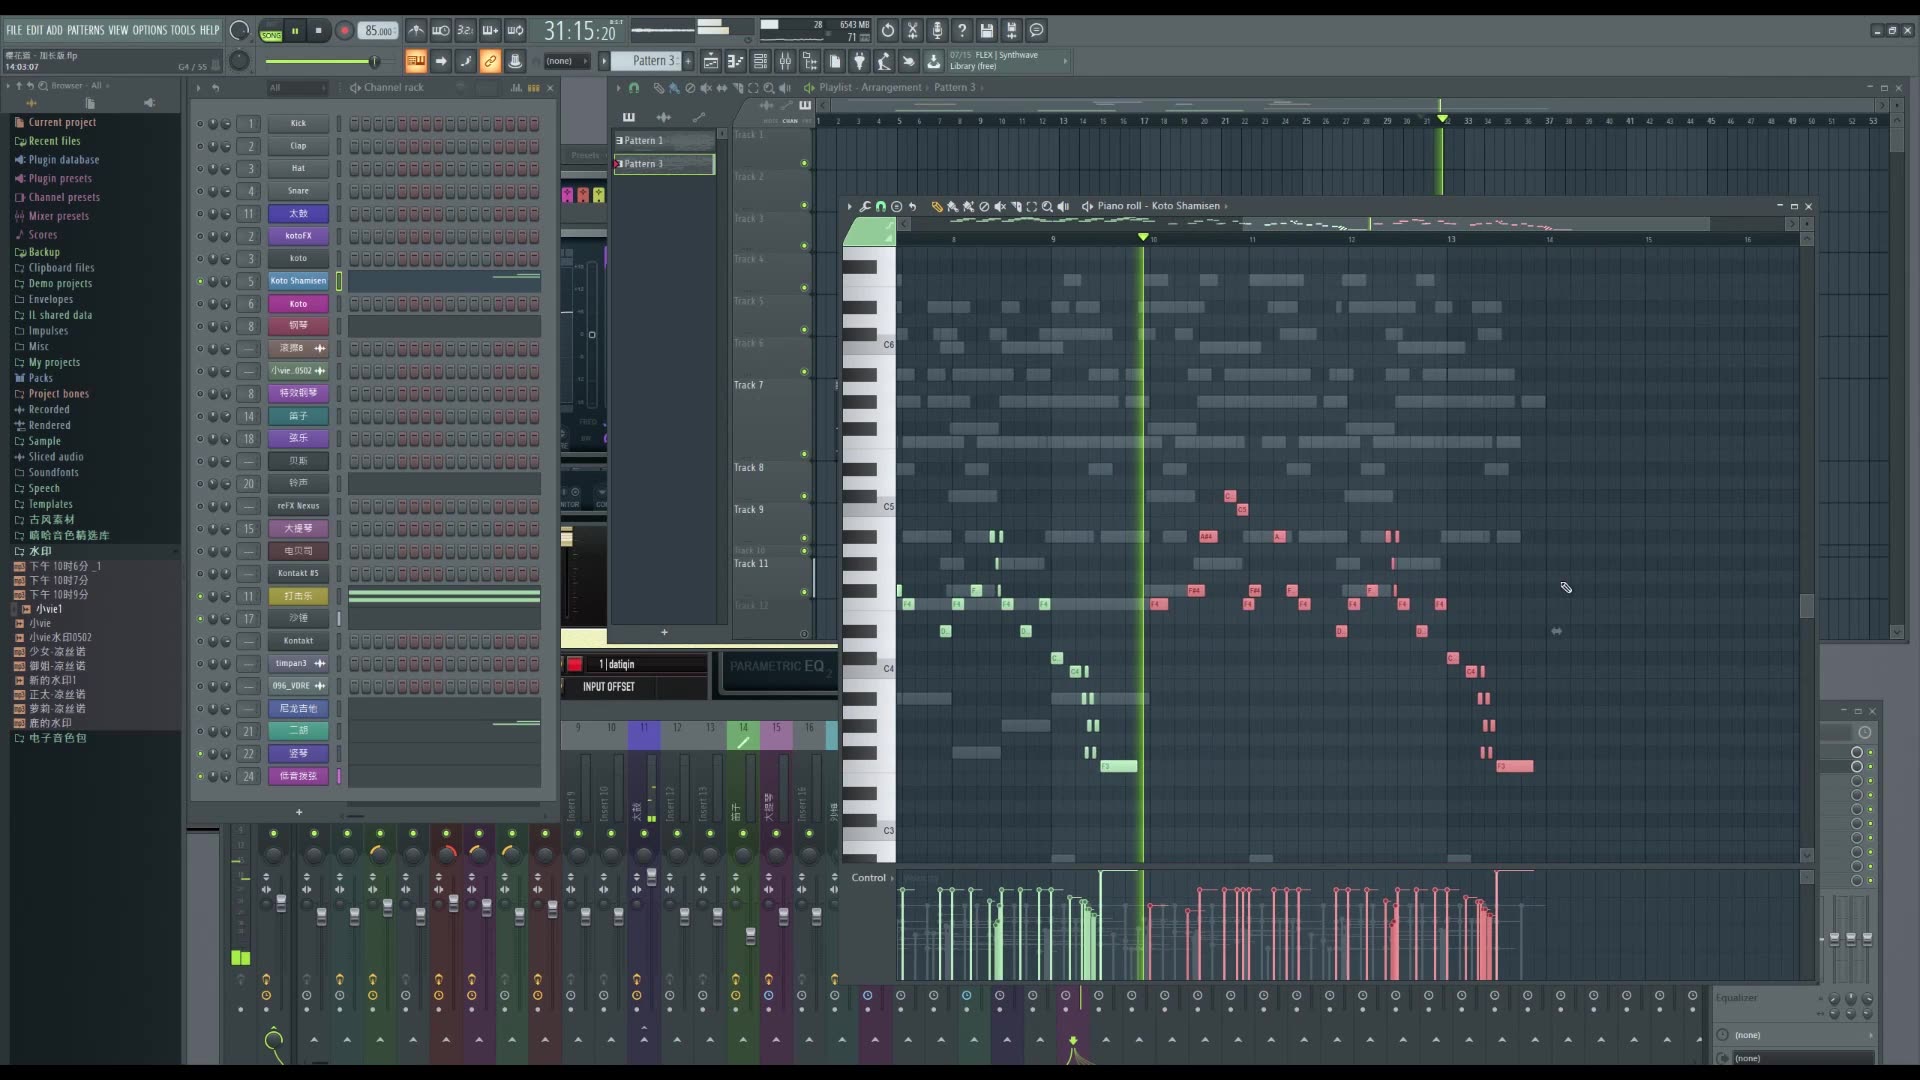
Task: Toggle mute light for Kick channel
Action: (200, 124)
